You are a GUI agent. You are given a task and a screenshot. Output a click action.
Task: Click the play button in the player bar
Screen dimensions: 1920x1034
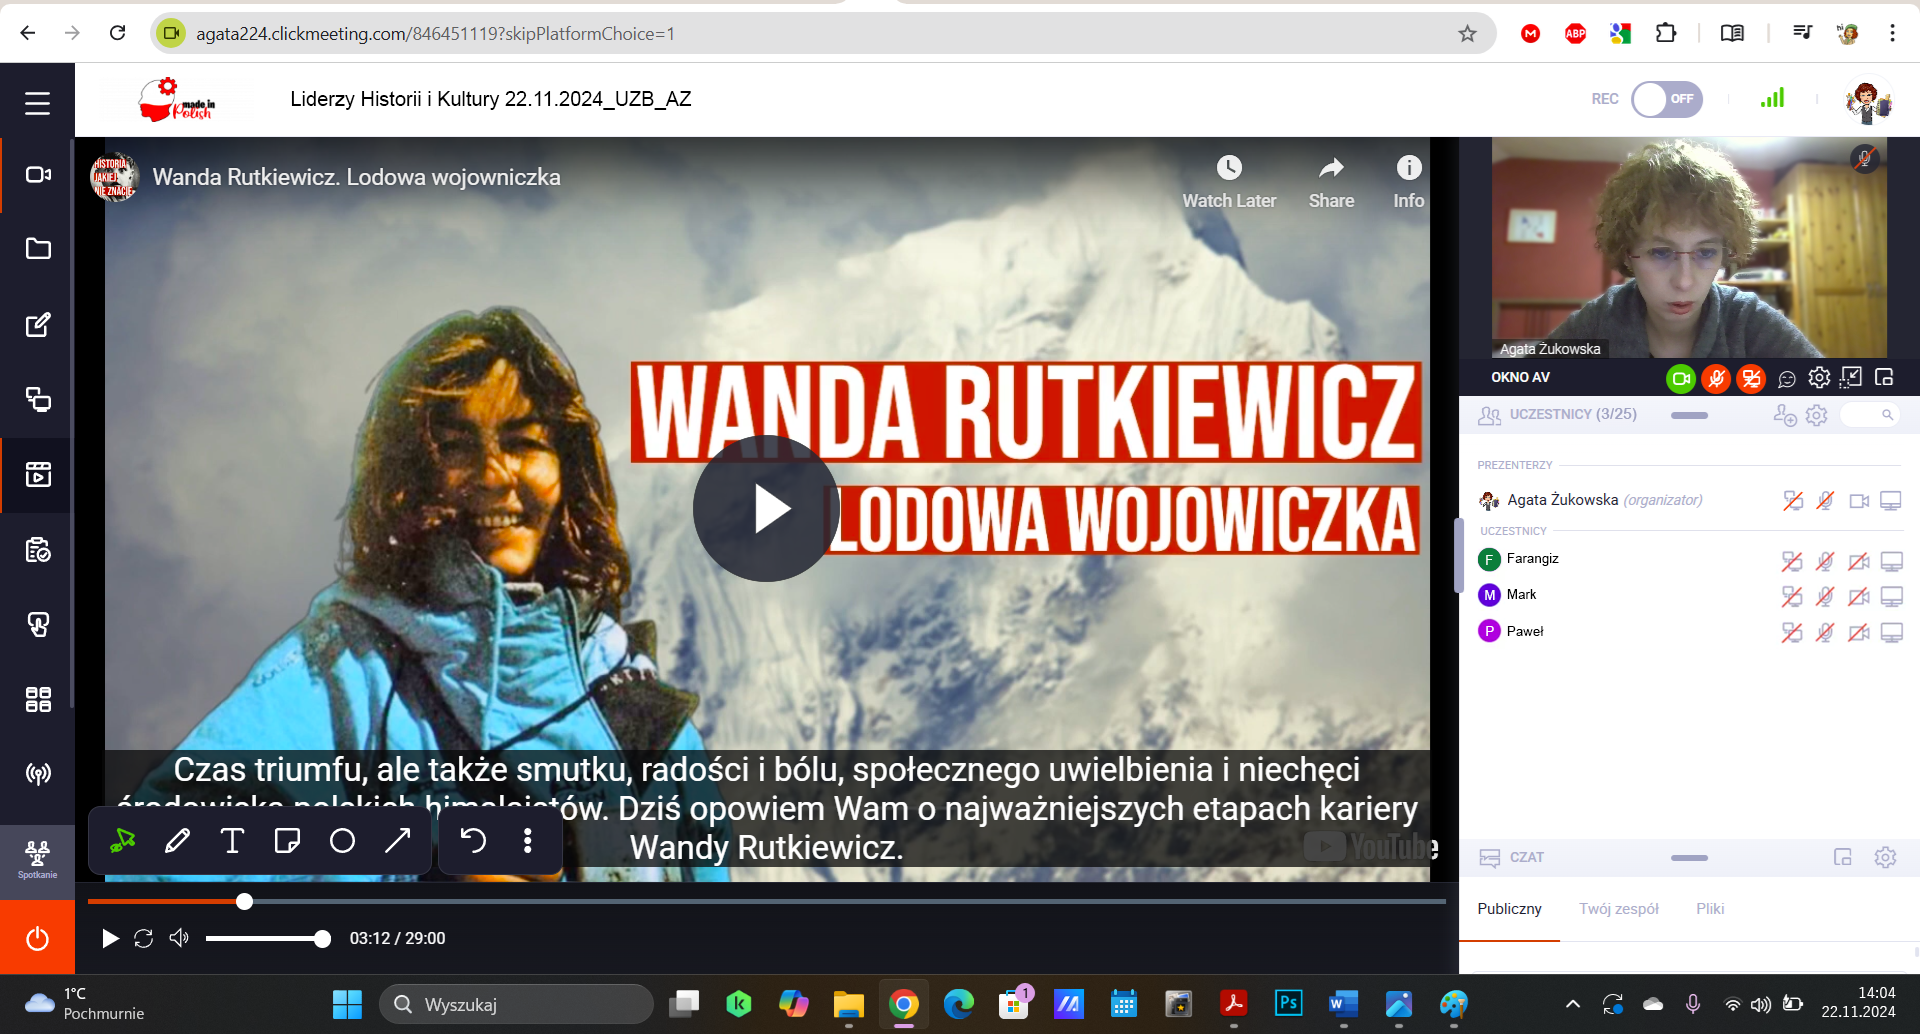tap(110, 938)
